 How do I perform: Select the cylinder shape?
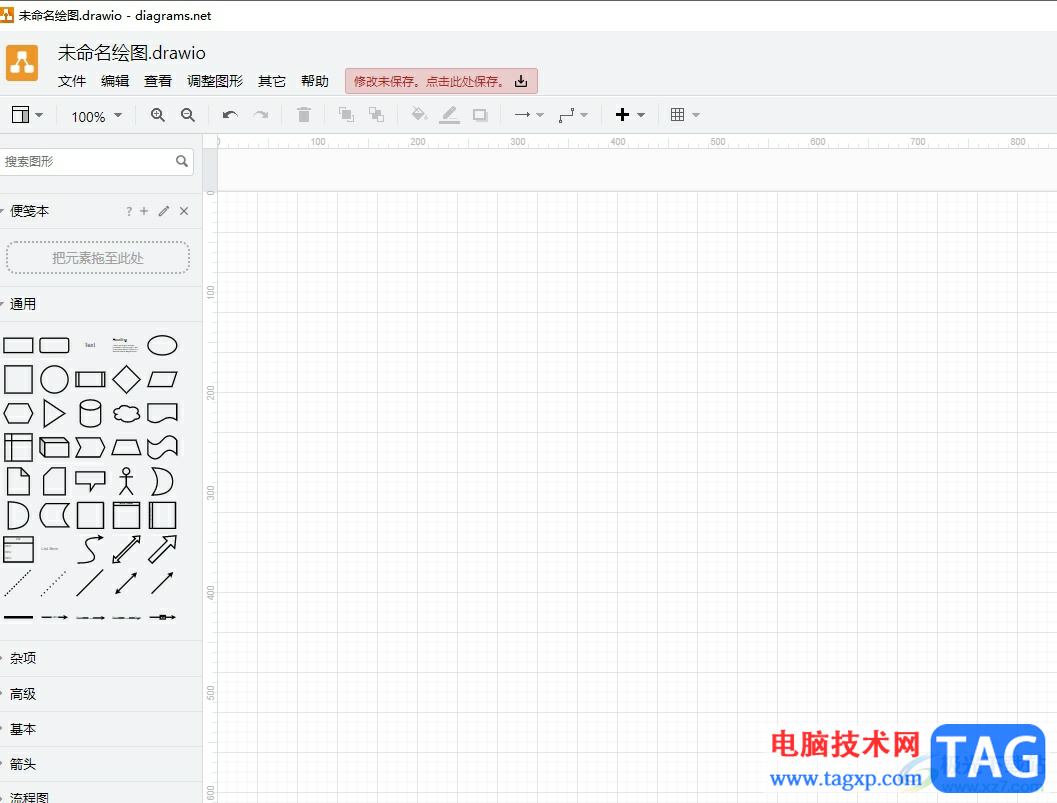click(x=90, y=413)
